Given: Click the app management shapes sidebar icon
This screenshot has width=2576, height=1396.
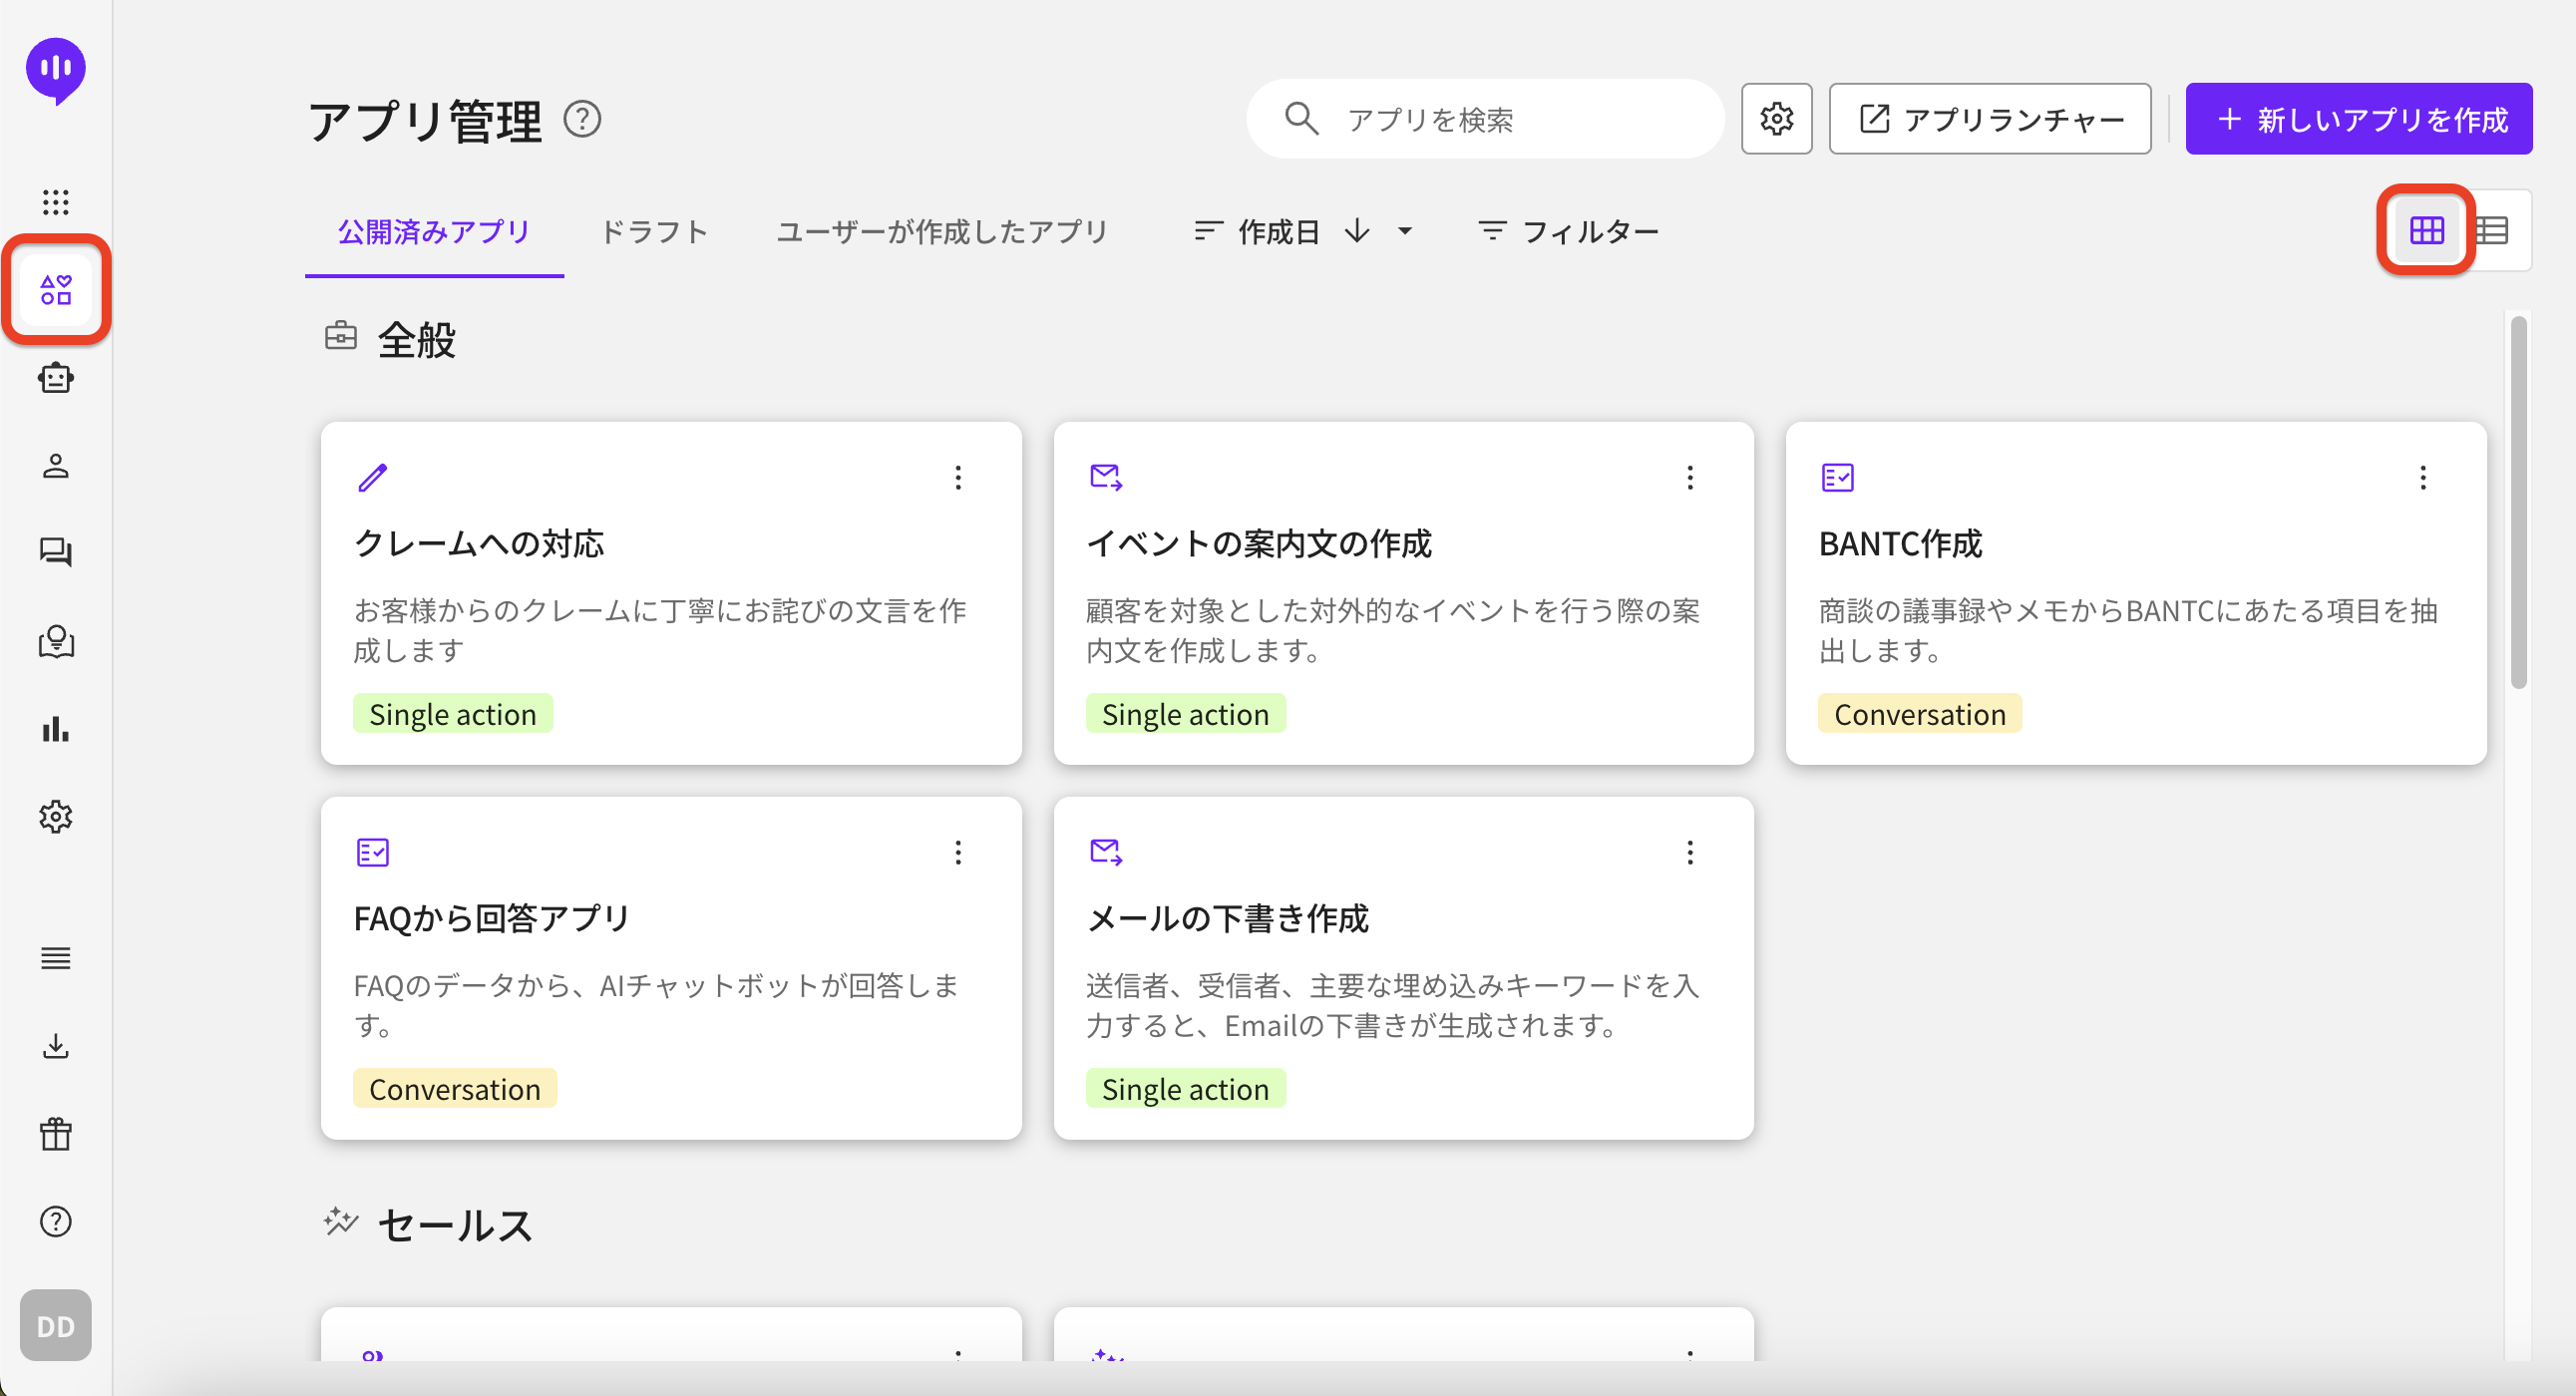Looking at the screenshot, I should pyautogui.click(x=56, y=290).
